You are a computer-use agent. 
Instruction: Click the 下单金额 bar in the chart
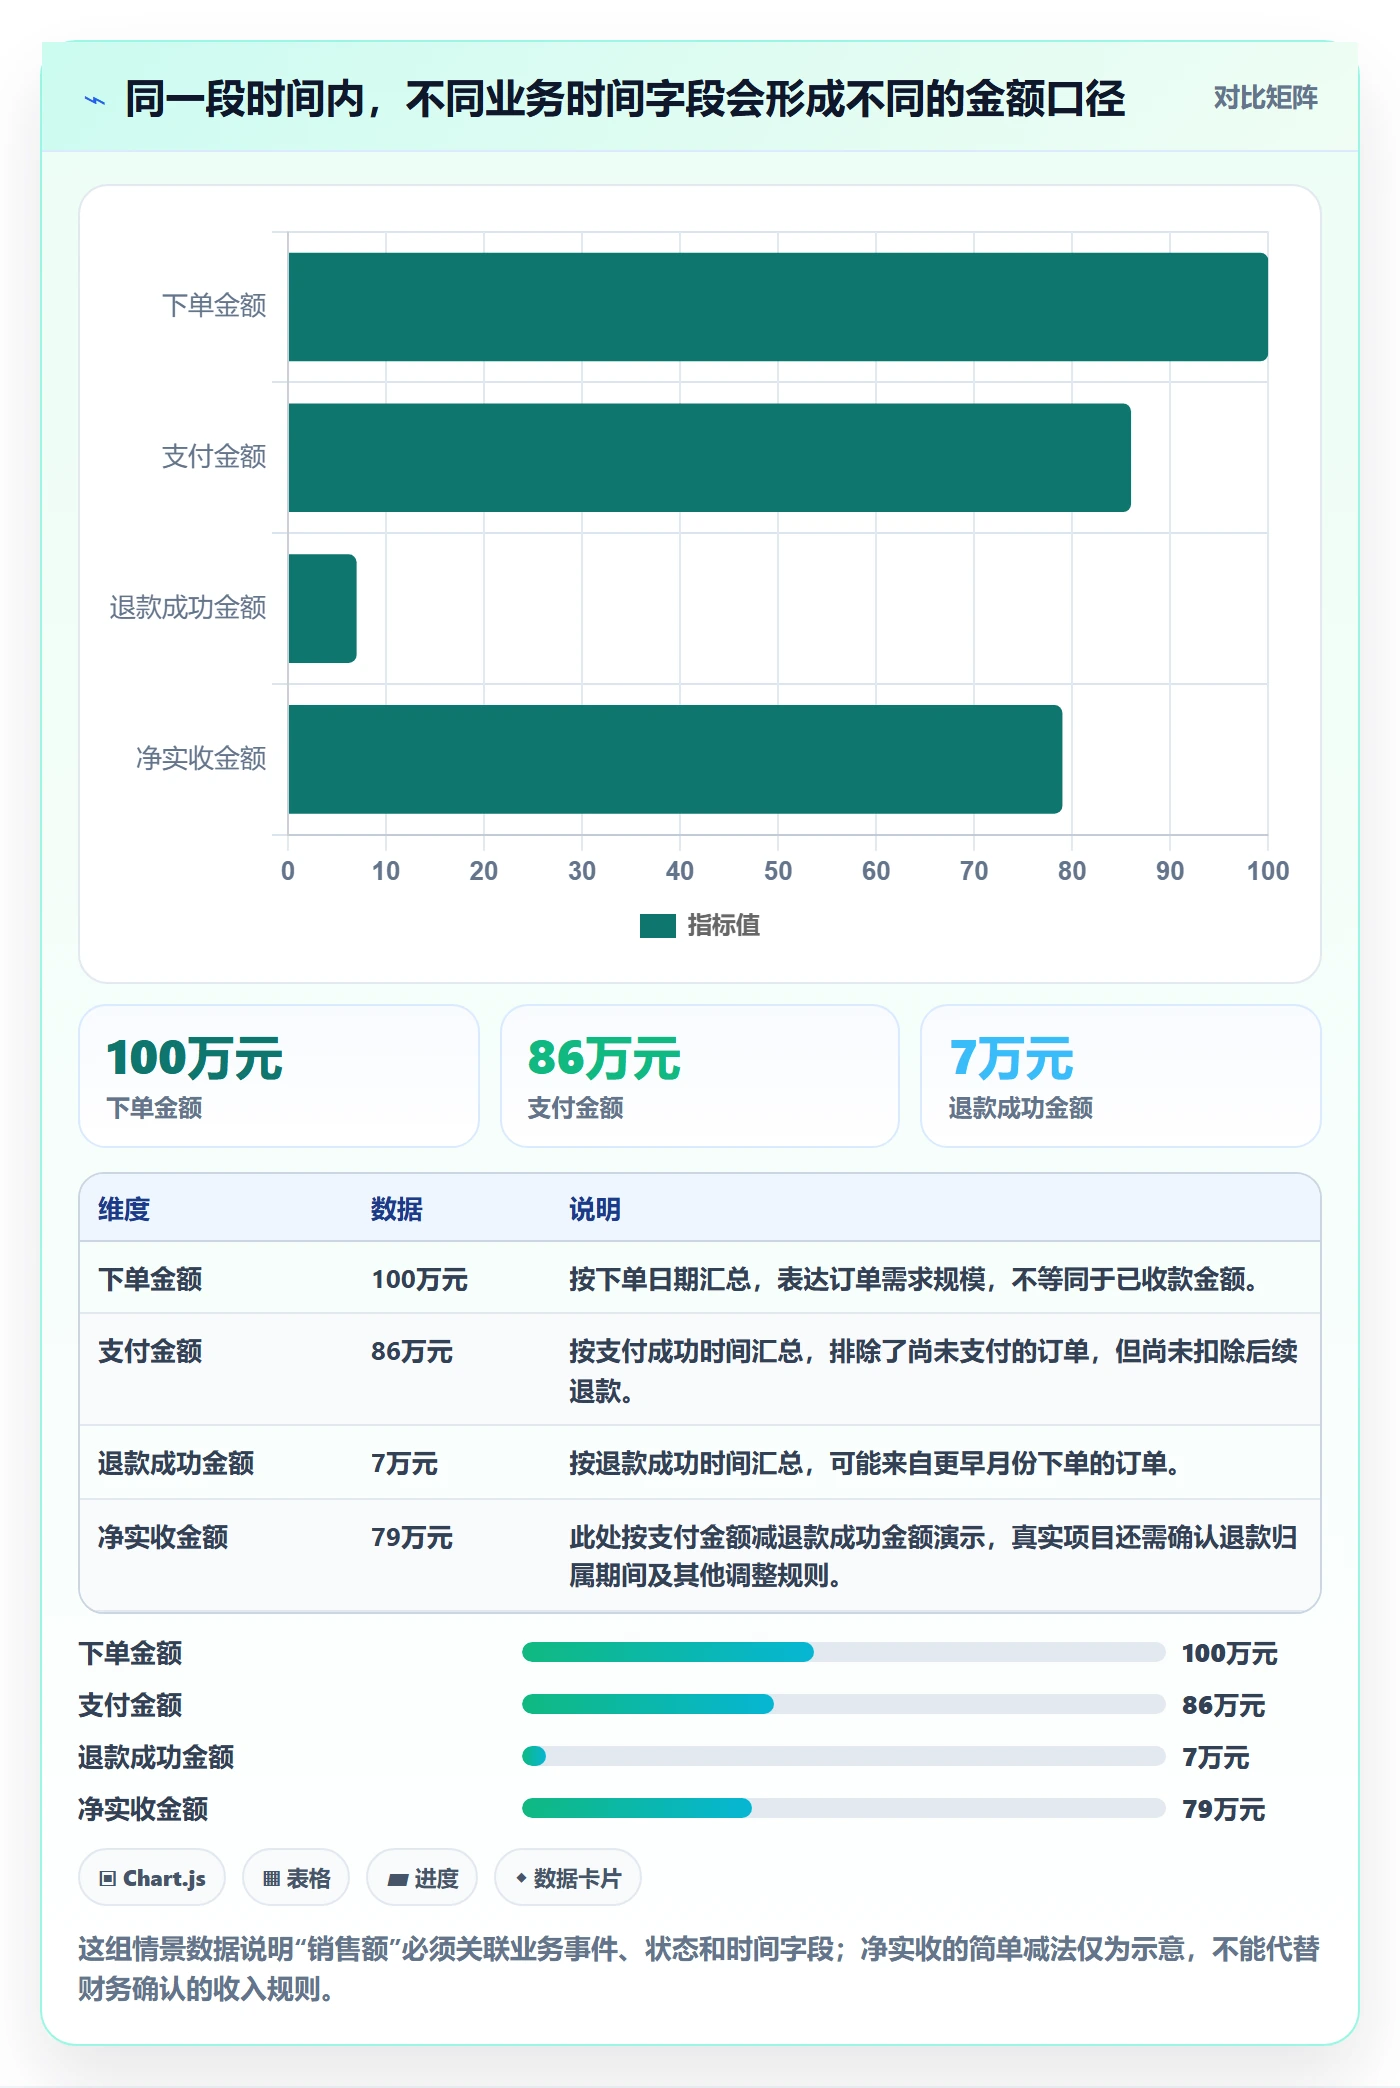tap(778, 307)
